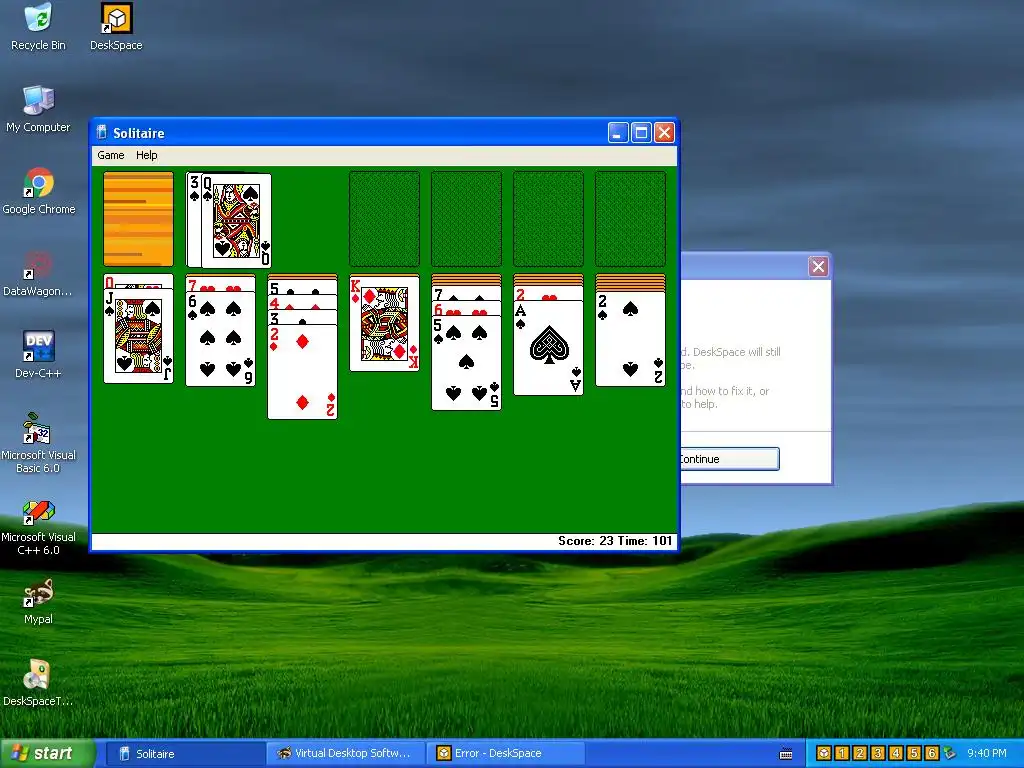Close the DeskSpace error dialog
Viewport: 1024px width, 768px height.
coord(818,266)
